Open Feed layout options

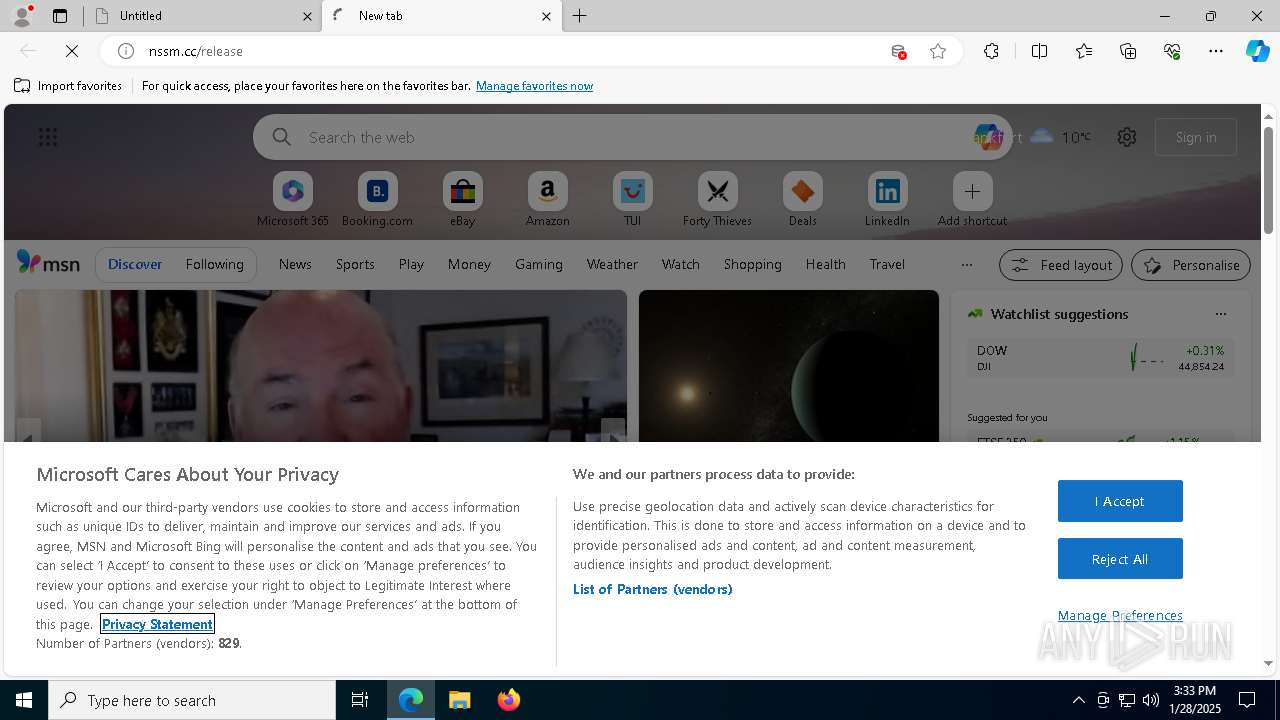[1061, 265]
